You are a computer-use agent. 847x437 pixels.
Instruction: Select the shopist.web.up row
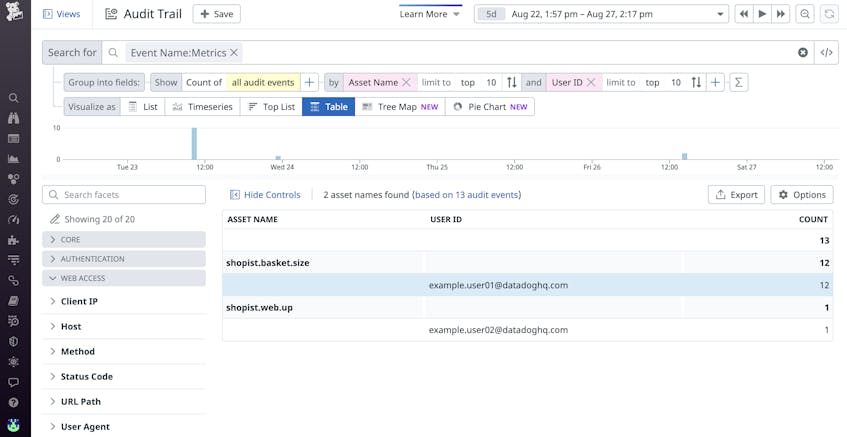527,307
